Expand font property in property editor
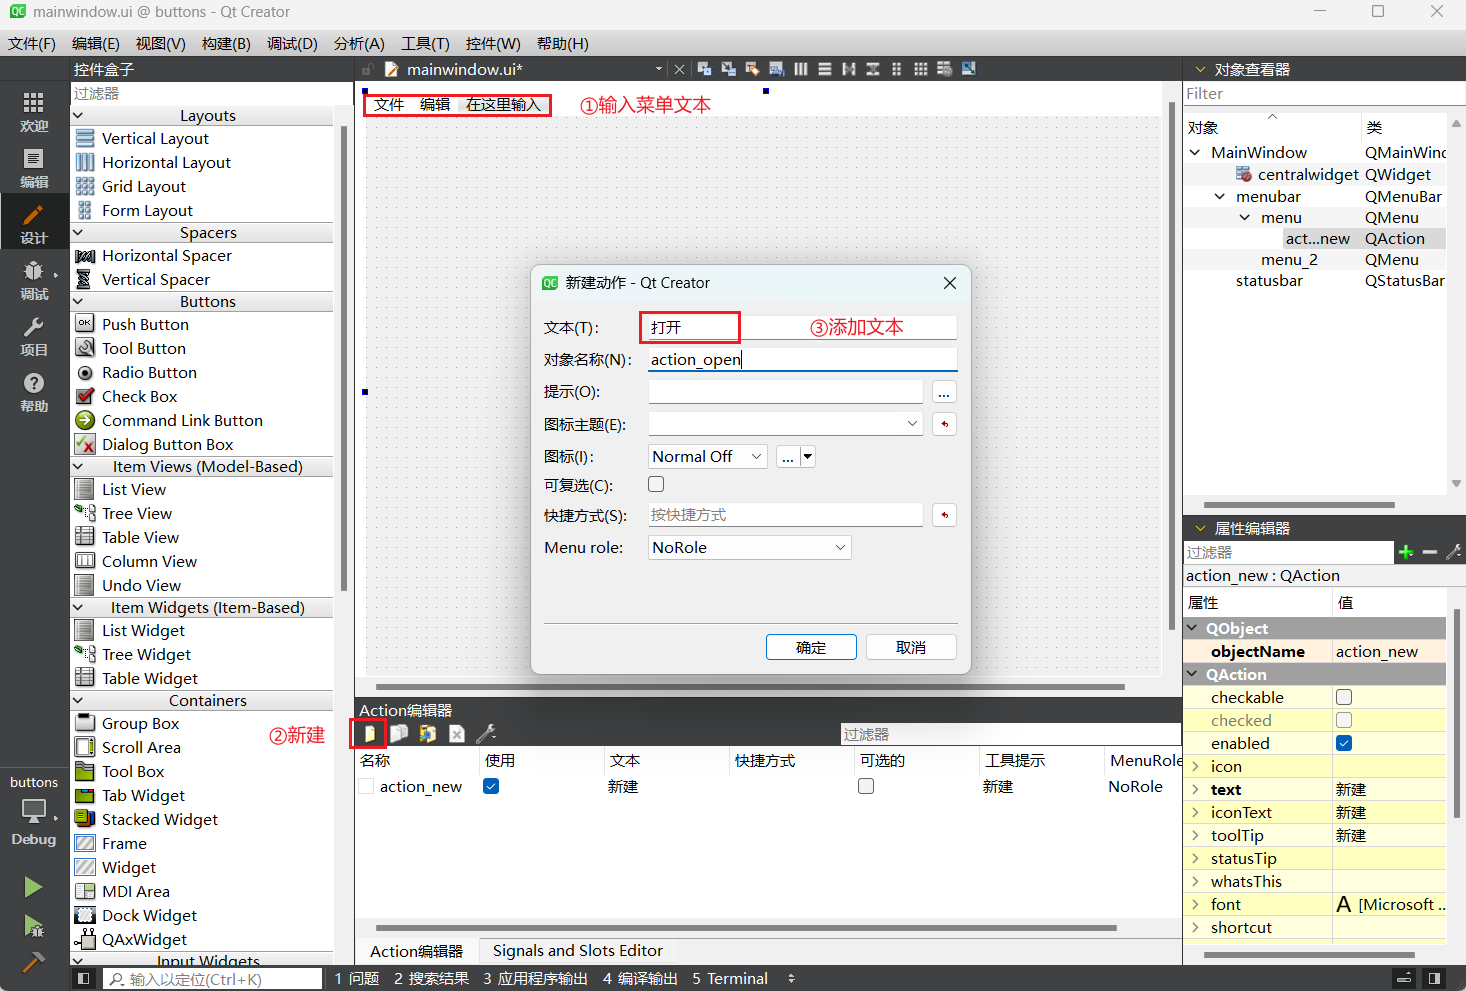Screen dimensions: 1466x991 (1195, 905)
